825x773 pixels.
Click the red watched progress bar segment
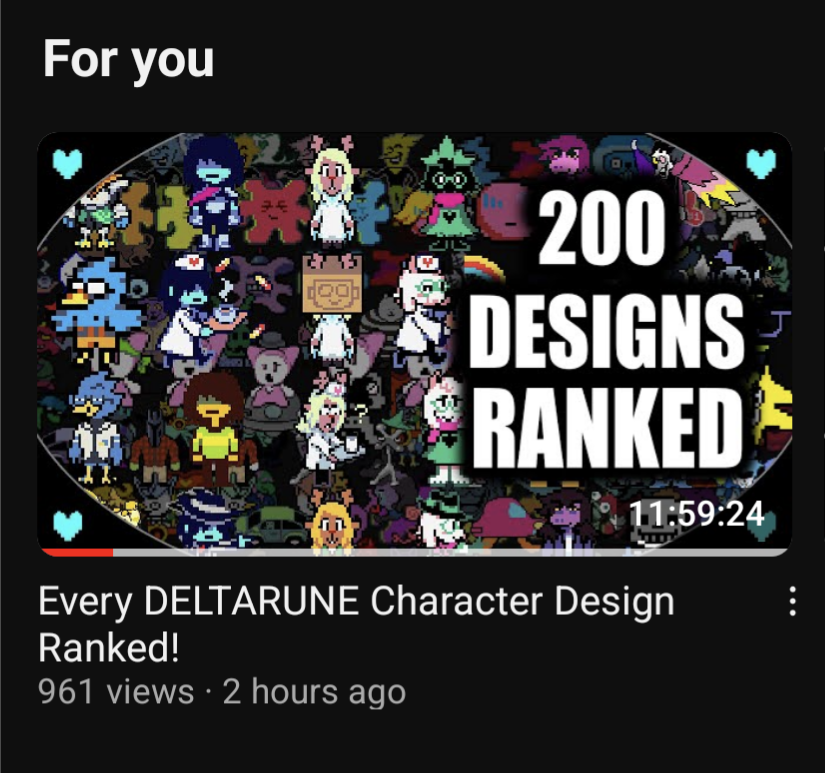pyautogui.click(x=77, y=552)
